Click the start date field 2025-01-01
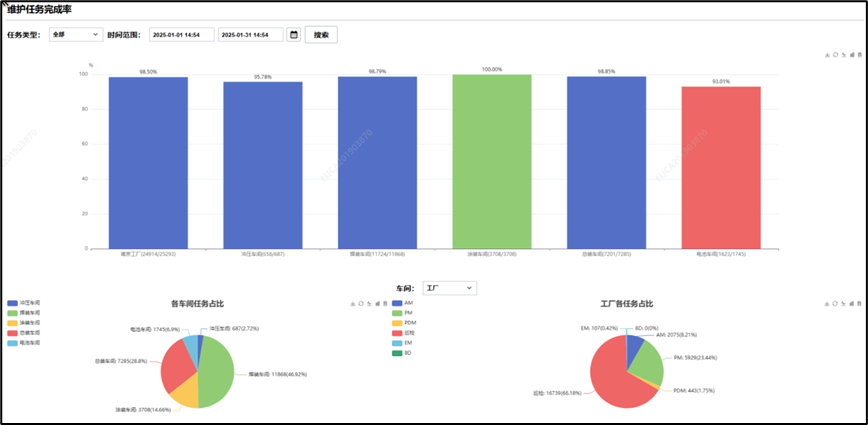This screenshot has height=425, width=868. pos(180,34)
